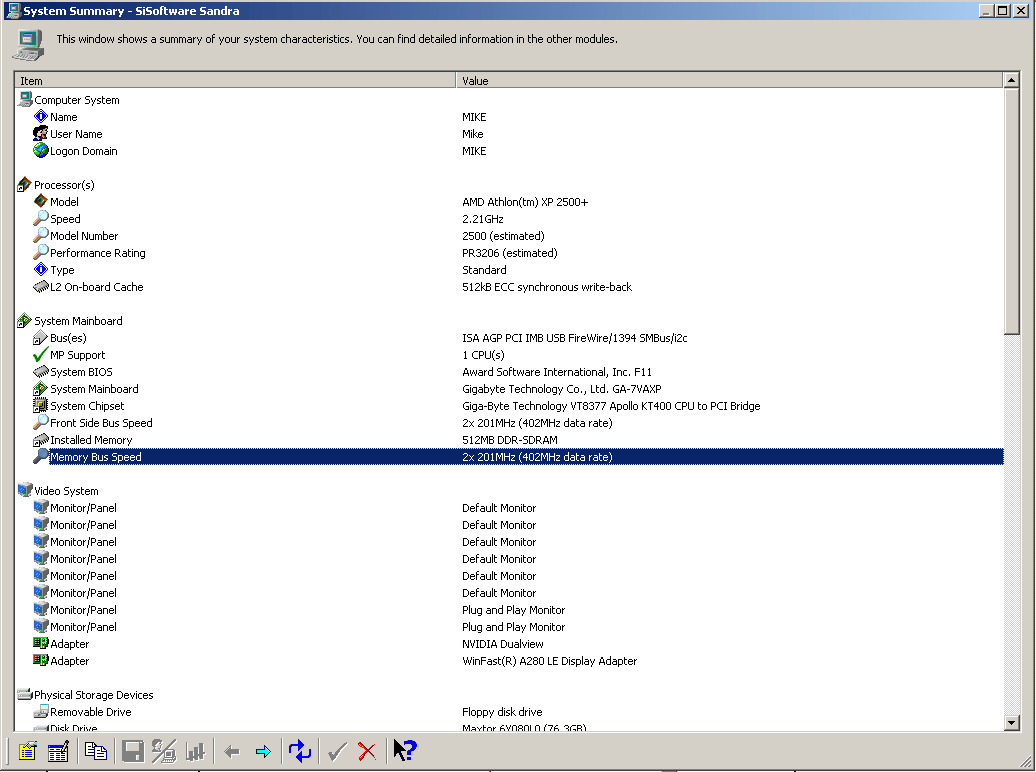Click the Physical Storage Devices category icon
Viewport: 1036px width, 772px height.
pos(25,695)
